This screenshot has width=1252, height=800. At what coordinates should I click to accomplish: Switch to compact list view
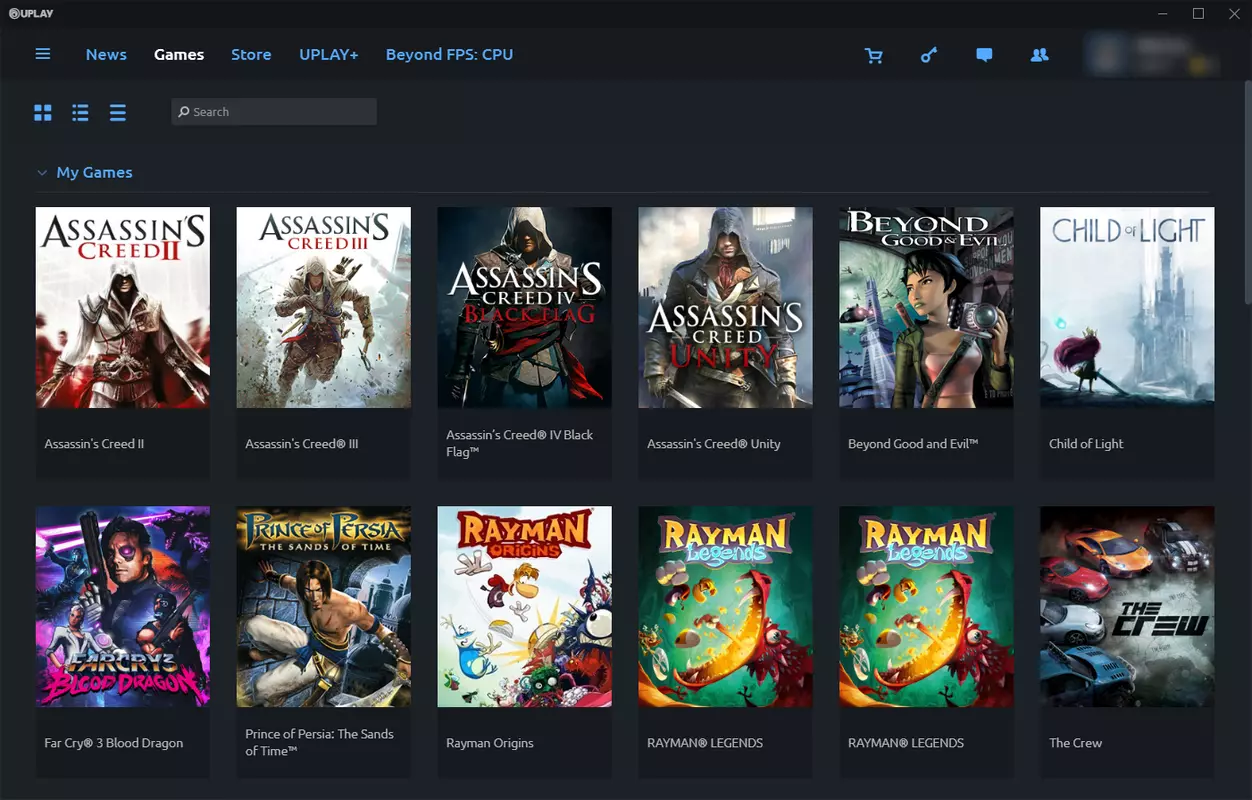[118, 113]
